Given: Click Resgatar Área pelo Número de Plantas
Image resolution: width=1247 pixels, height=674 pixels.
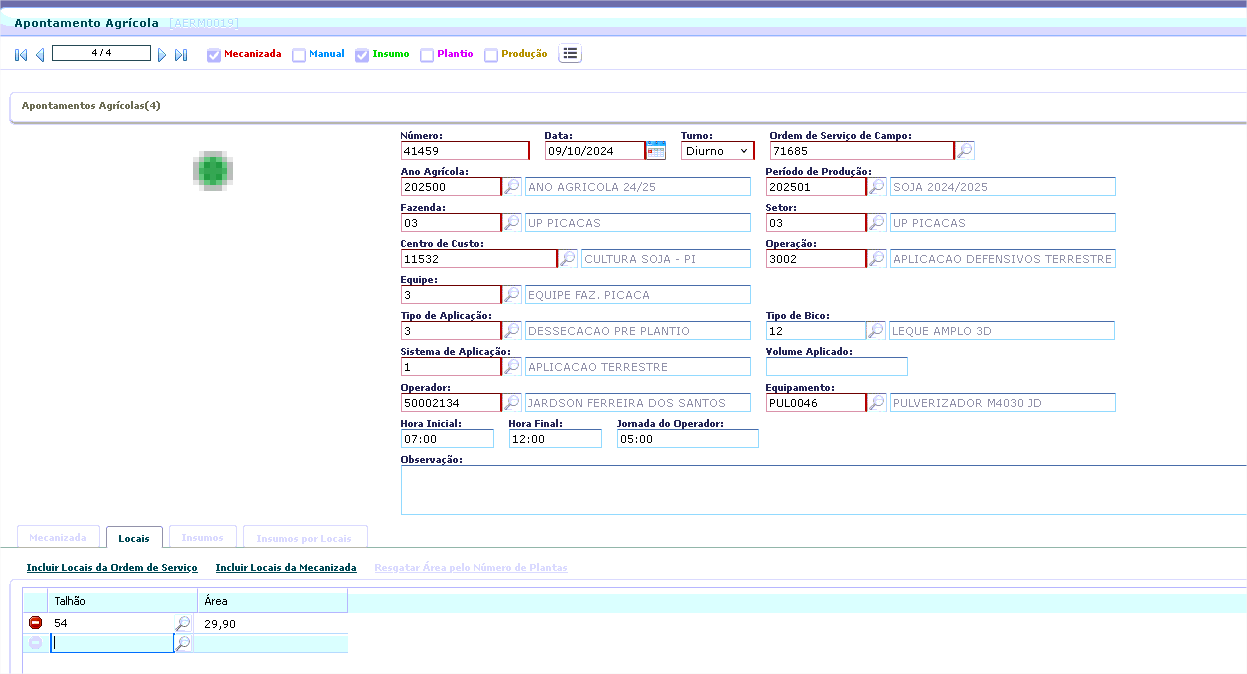Looking at the screenshot, I should [x=471, y=568].
